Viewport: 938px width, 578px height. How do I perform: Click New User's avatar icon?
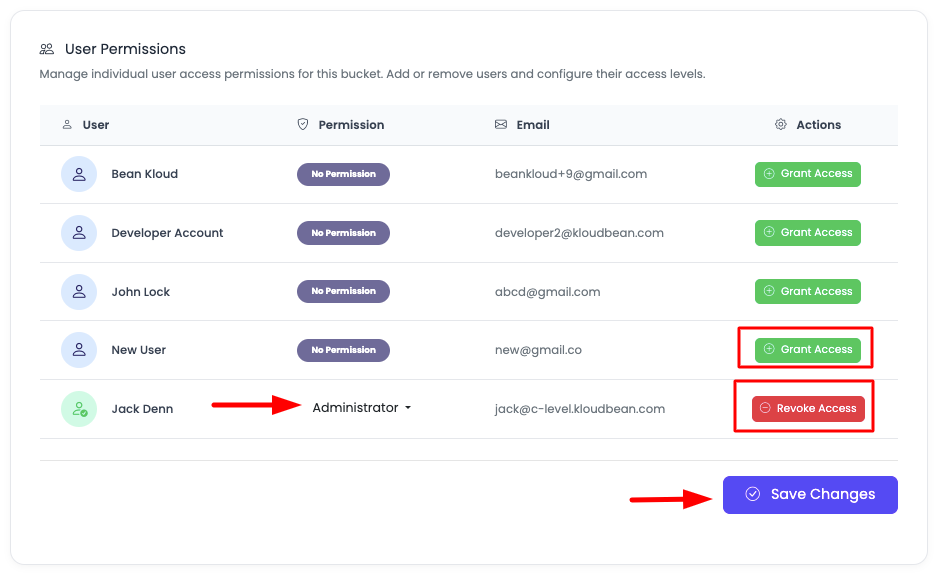click(79, 350)
